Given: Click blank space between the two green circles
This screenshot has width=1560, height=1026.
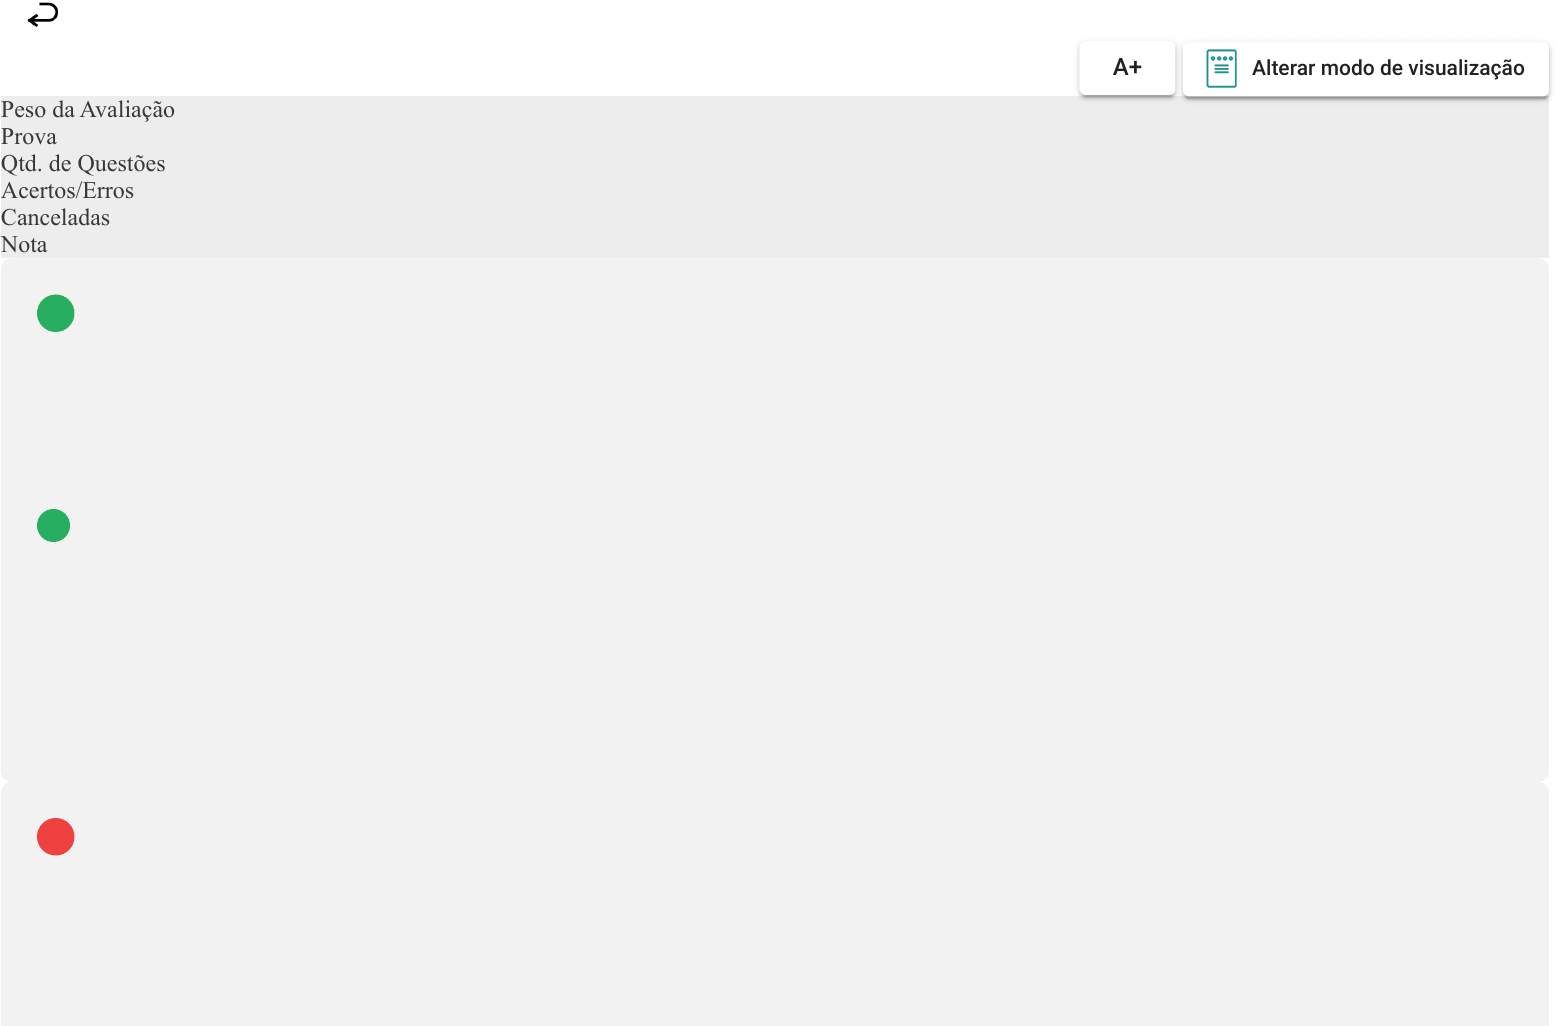Looking at the screenshot, I should (54, 420).
